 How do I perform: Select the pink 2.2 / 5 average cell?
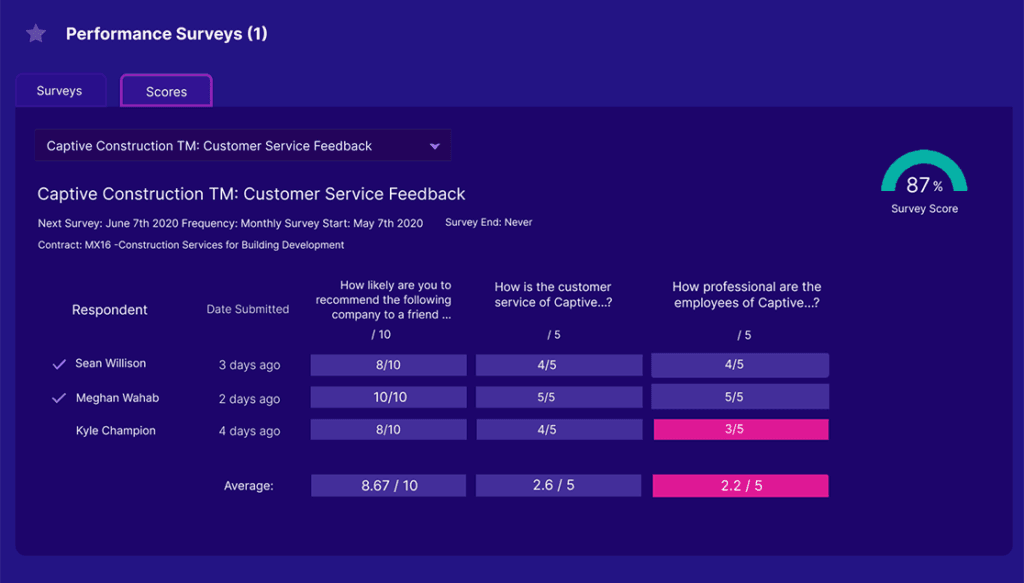[740, 486]
